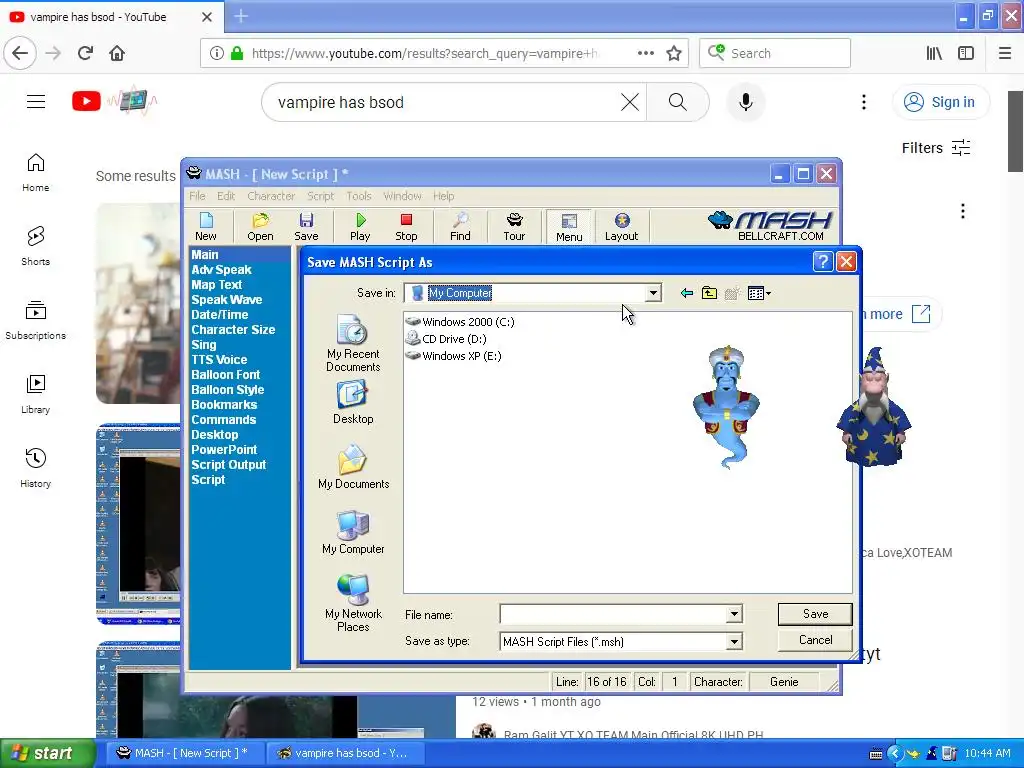Click the voice search microphone icon
This screenshot has height=768, width=1024.
click(746, 102)
